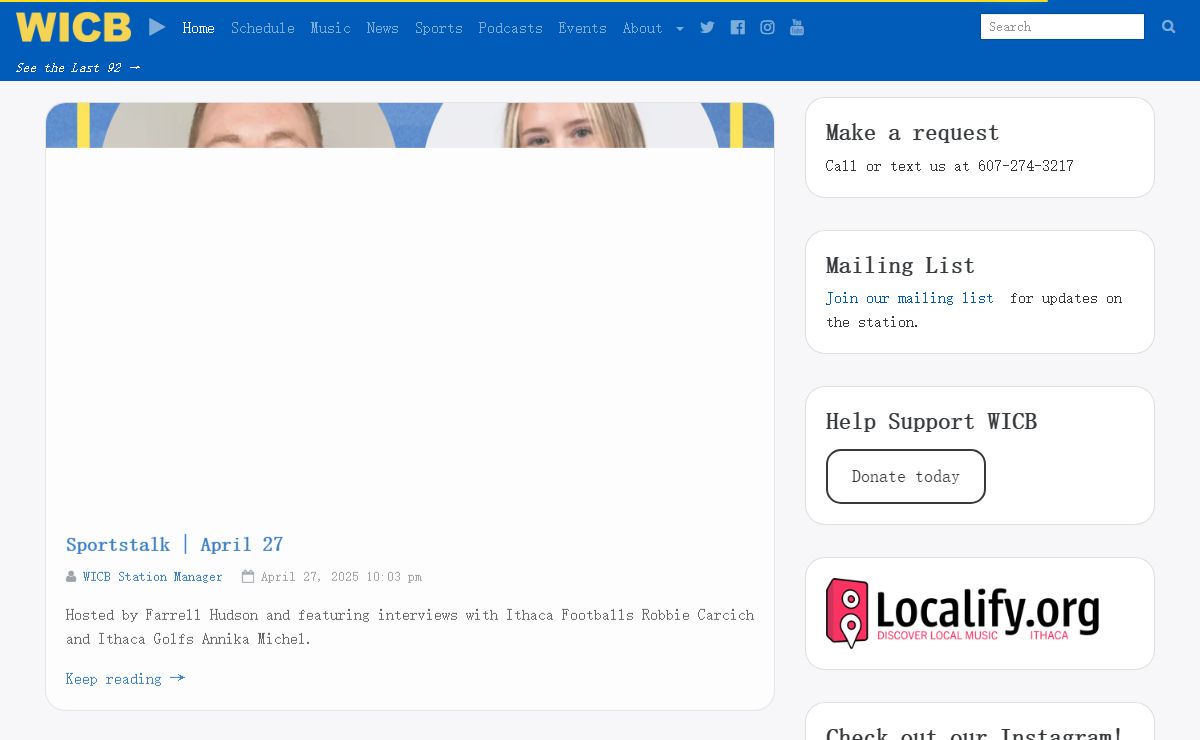Click the Make a request heading
Screen dimensions: 1200x740
[x=912, y=132]
